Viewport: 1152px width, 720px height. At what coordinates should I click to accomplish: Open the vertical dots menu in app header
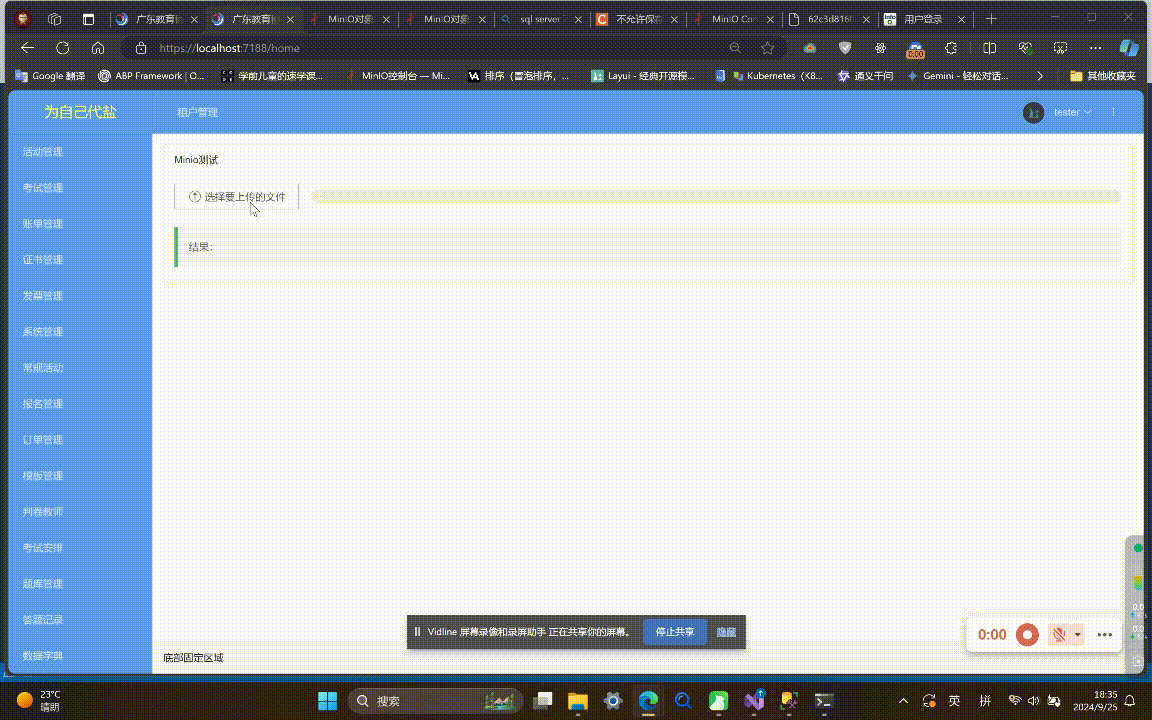click(1114, 112)
